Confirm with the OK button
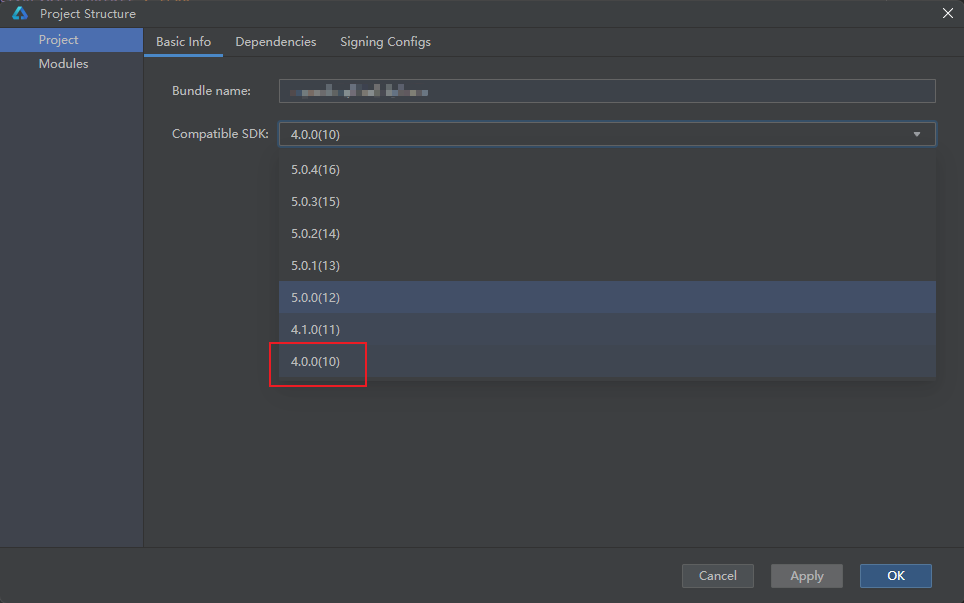The height and width of the screenshot is (603, 964). (895, 576)
